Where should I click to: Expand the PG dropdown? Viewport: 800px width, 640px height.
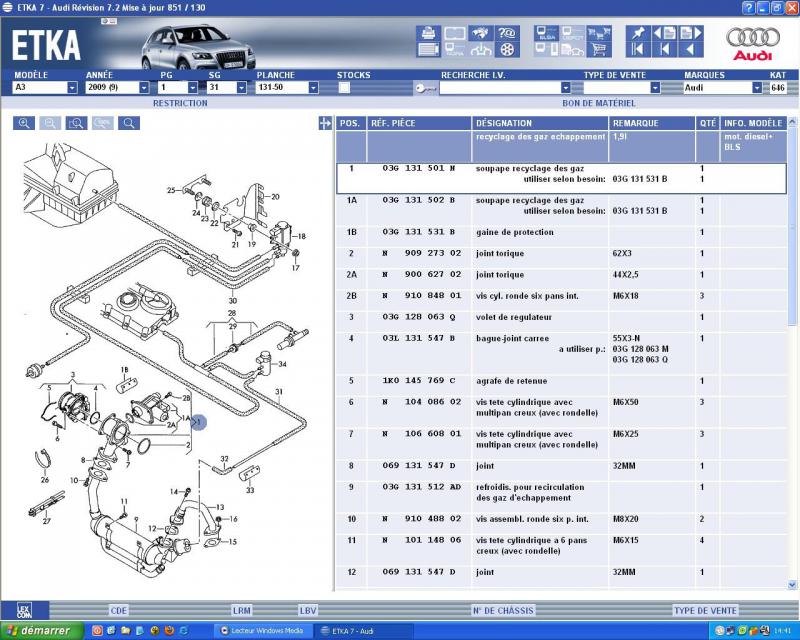(192, 88)
